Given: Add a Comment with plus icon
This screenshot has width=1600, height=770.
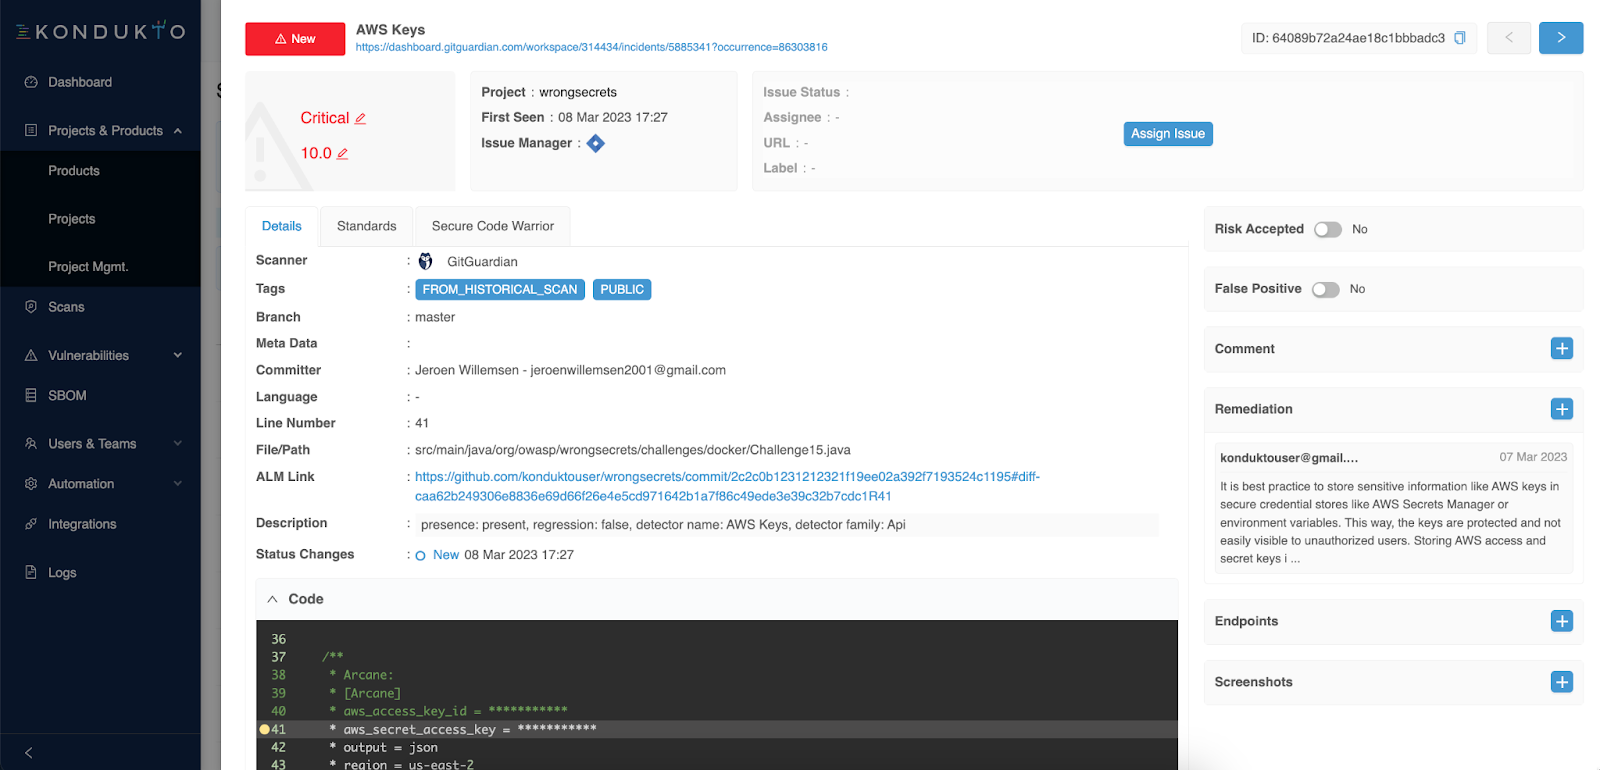Looking at the screenshot, I should (1562, 348).
